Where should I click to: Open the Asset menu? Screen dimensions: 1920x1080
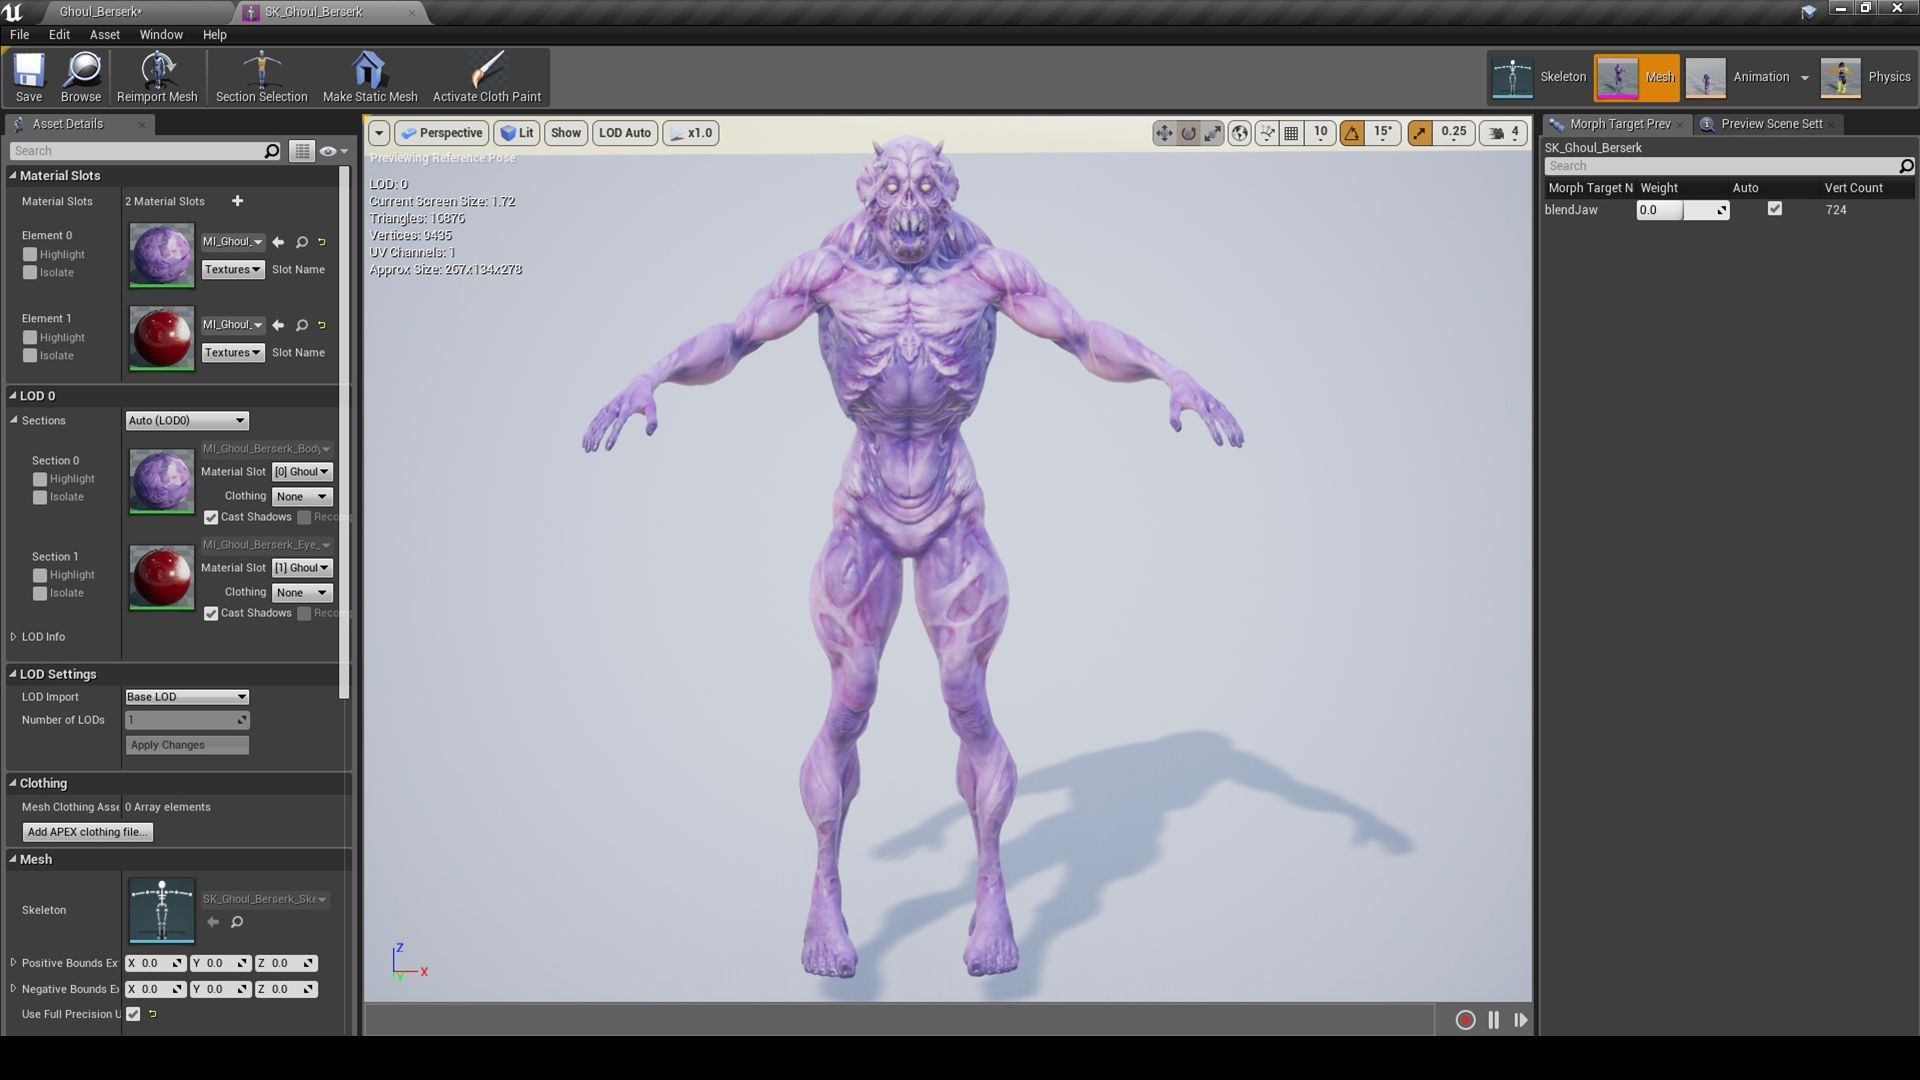pyautogui.click(x=104, y=34)
